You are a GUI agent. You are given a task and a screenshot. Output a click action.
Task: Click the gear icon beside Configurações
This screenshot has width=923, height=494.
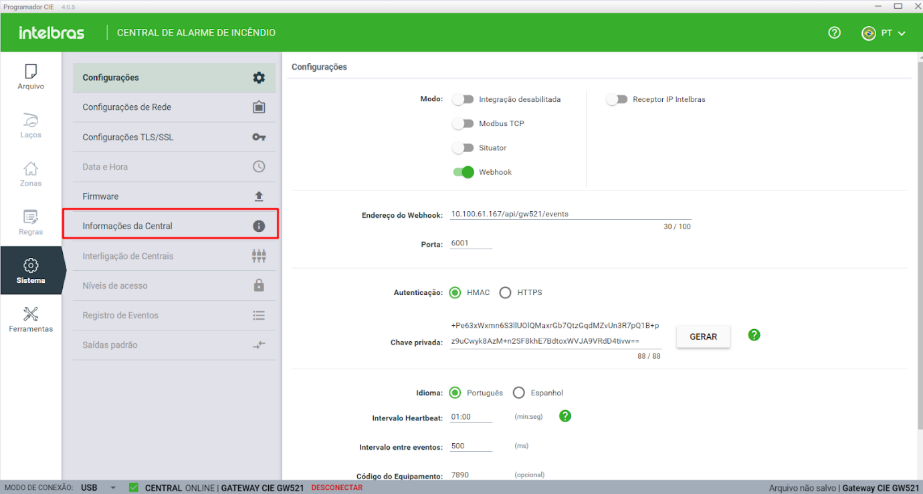point(259,78)
